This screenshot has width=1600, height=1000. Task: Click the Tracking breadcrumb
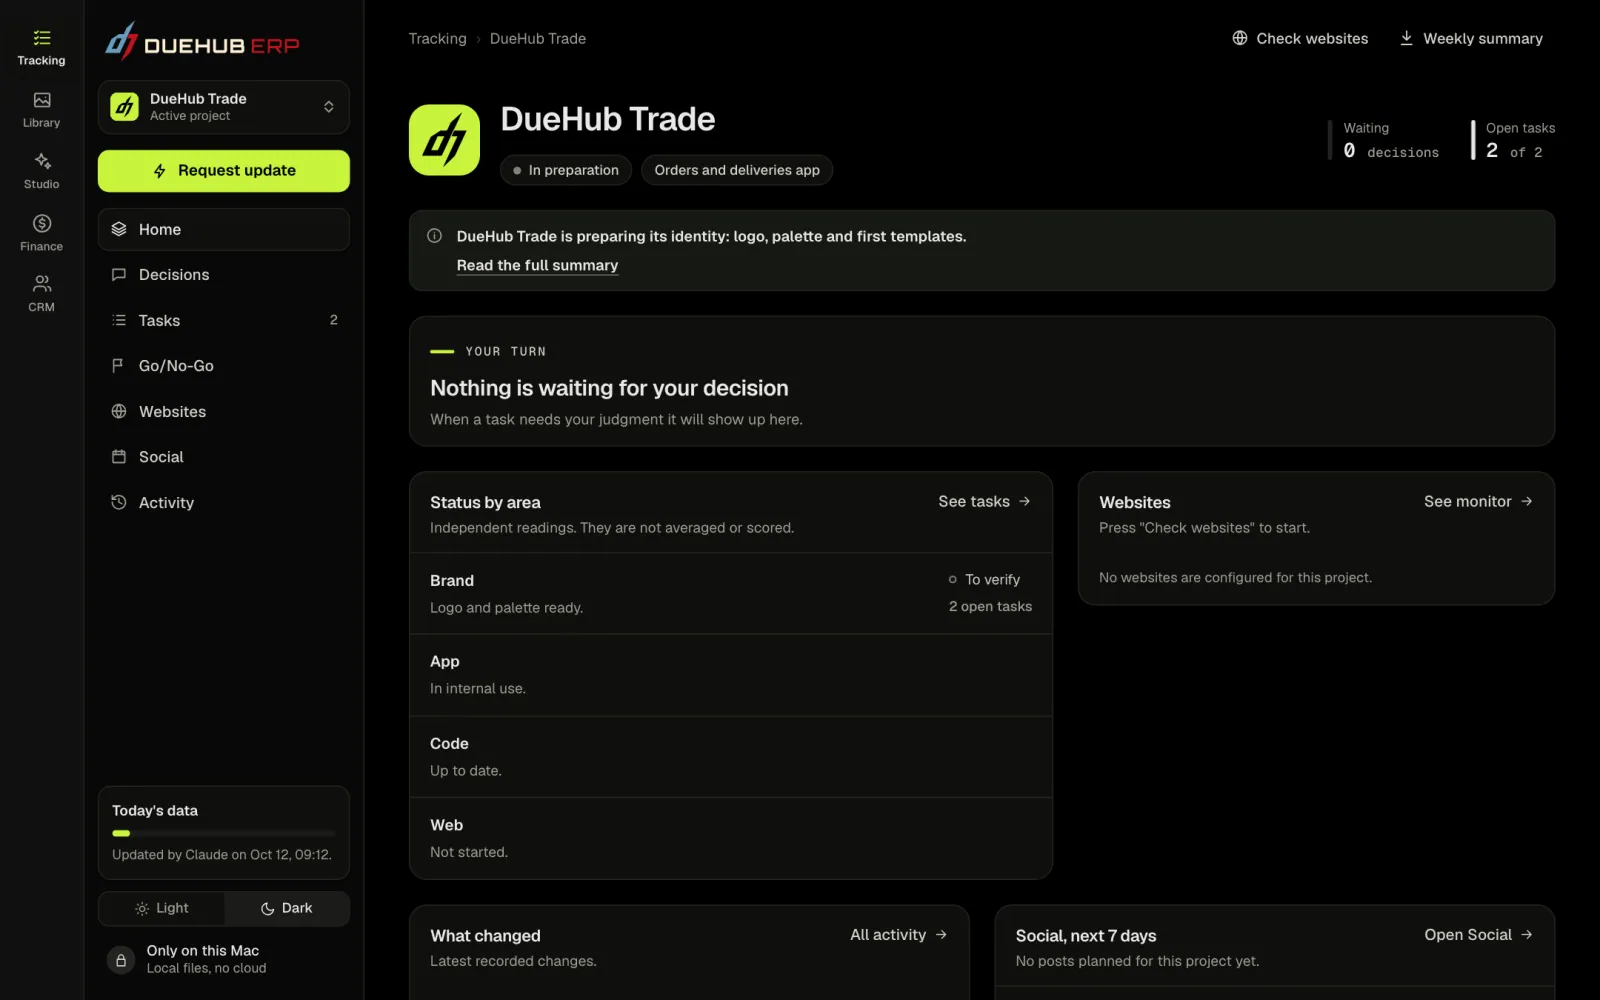point(437,39)
